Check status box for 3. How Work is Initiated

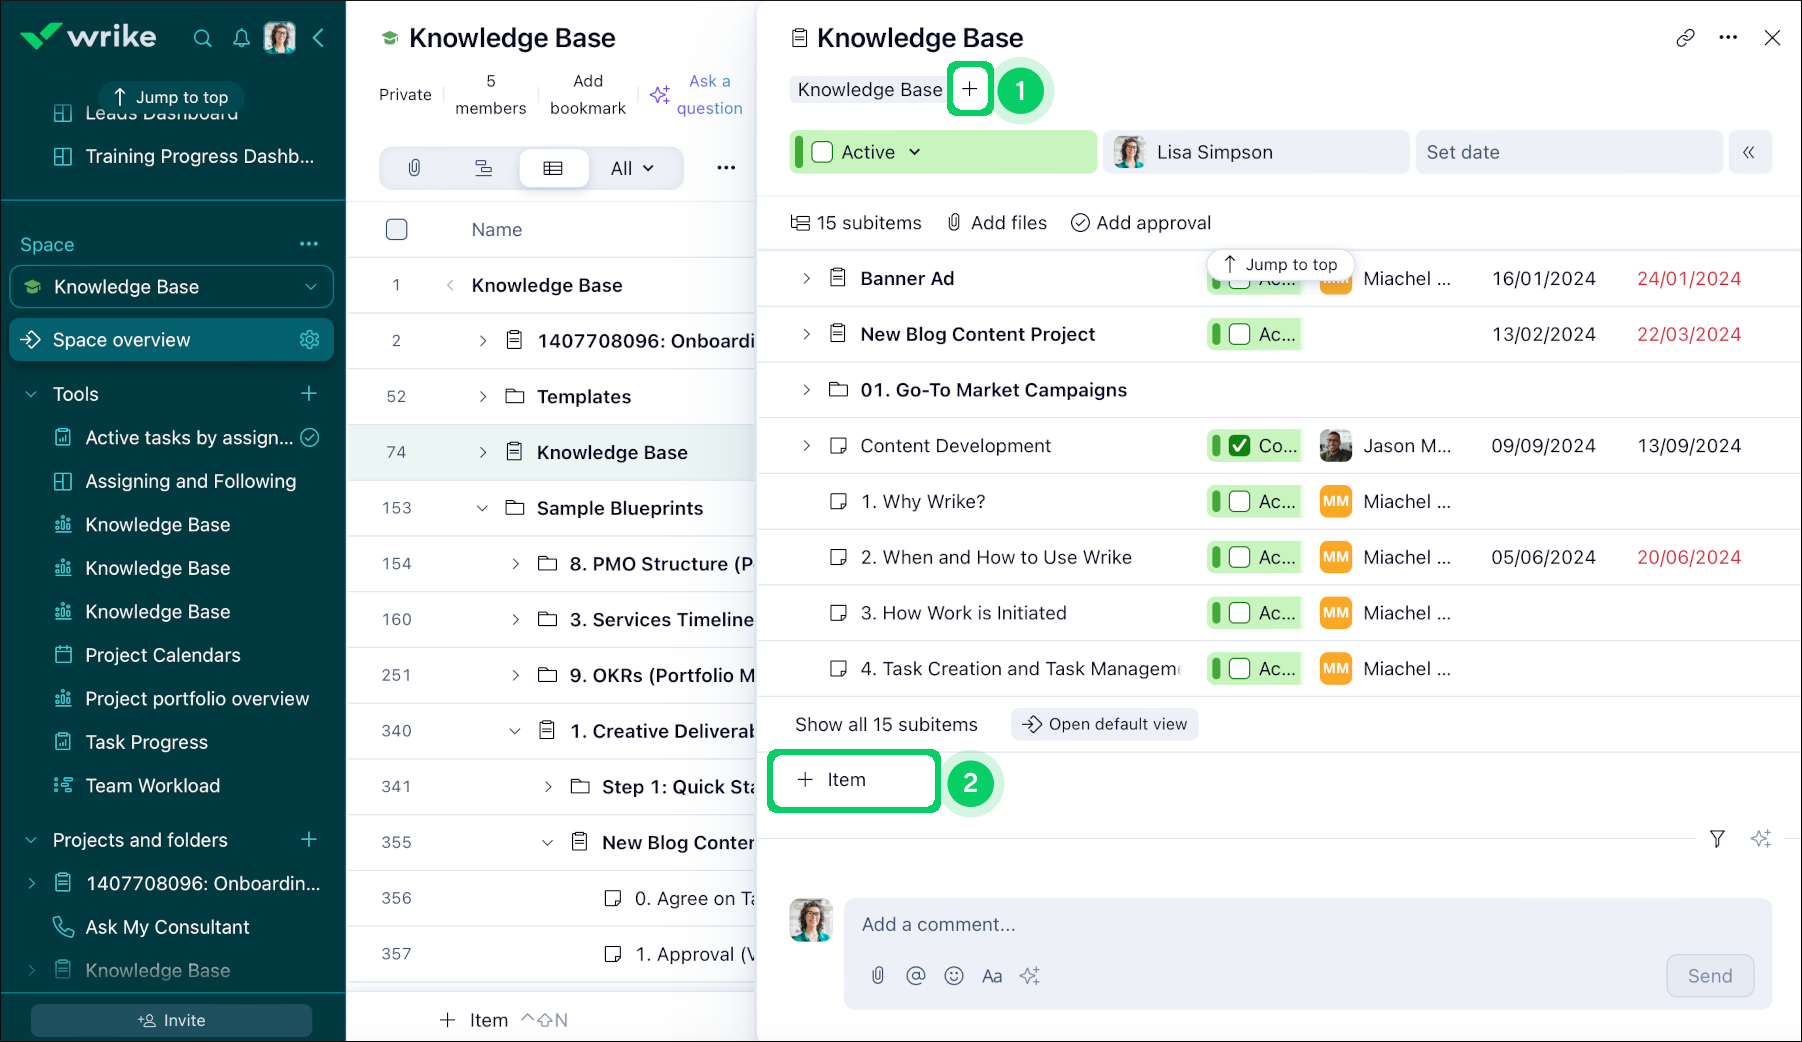1239,613
